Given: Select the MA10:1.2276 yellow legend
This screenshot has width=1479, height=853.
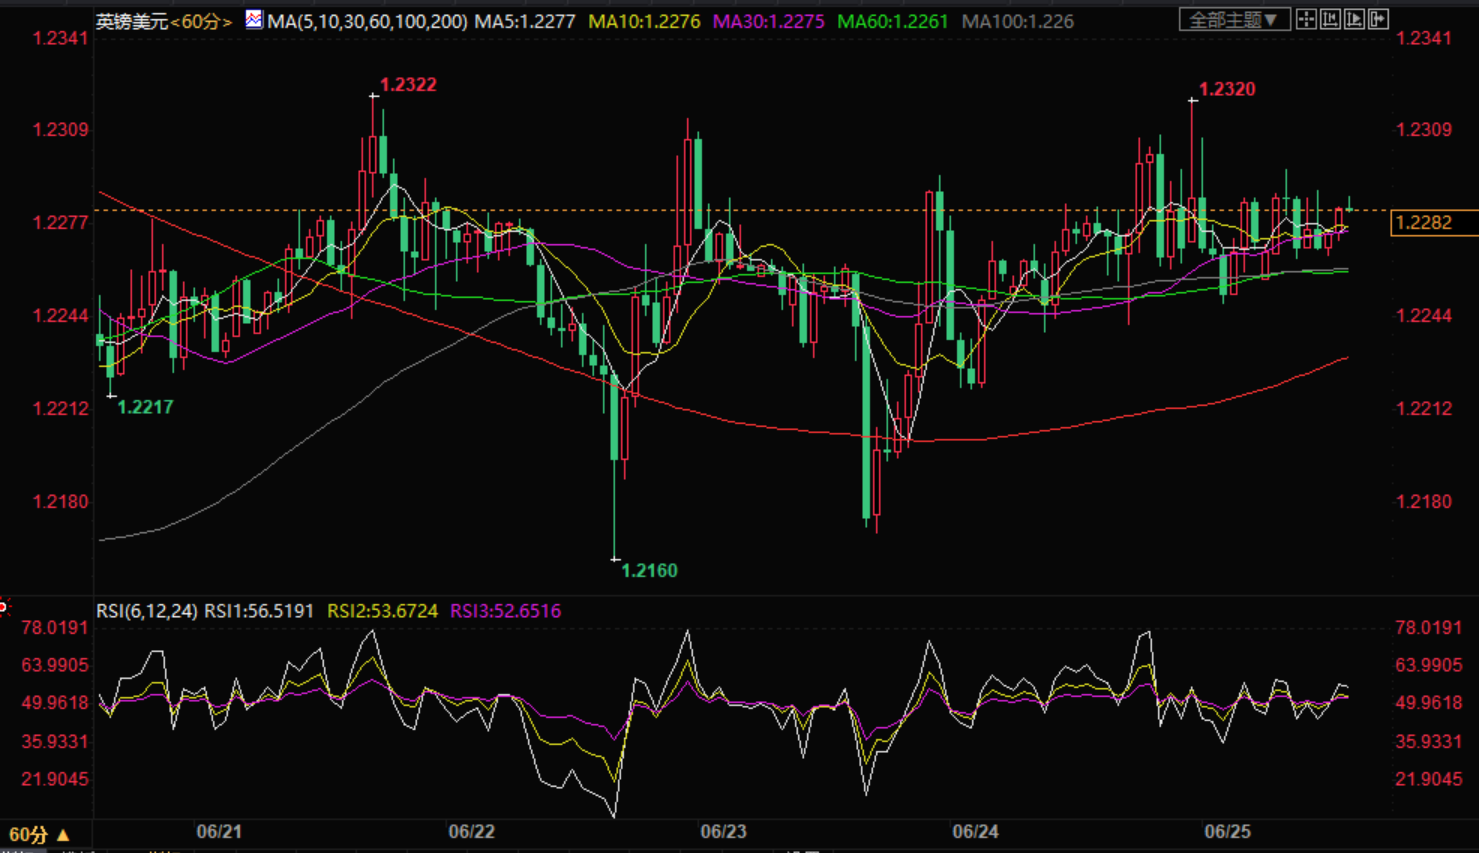Looking at the screenshot, I should (x=644, y=21).
